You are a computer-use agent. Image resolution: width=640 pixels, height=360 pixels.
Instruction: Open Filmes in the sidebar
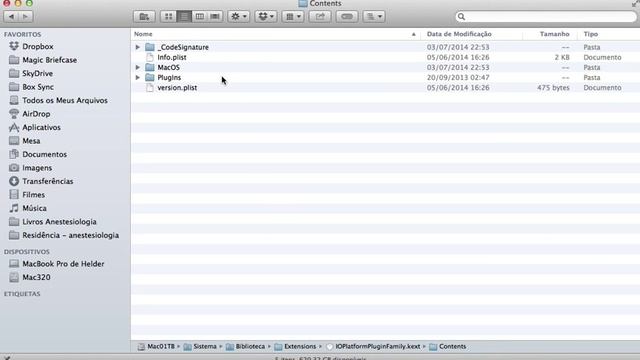(x=33, y=195)
